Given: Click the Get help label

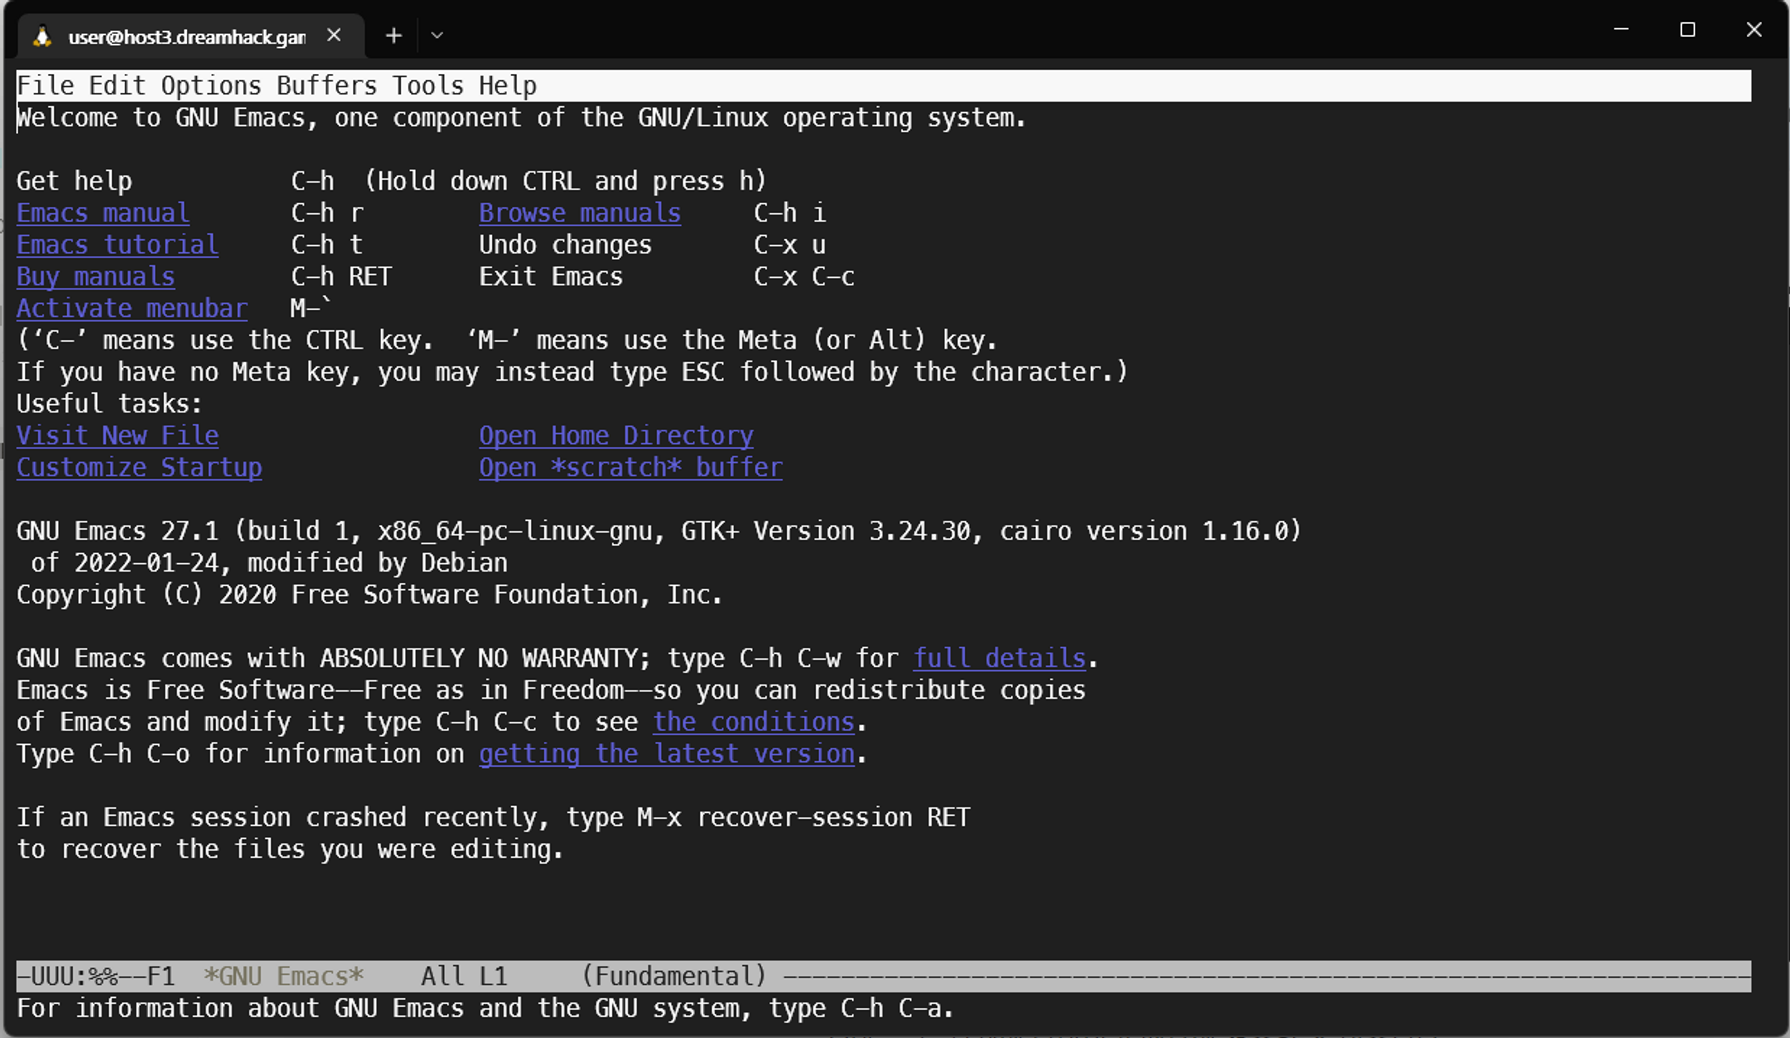Looking at the screenshot, I should [74, 181].
